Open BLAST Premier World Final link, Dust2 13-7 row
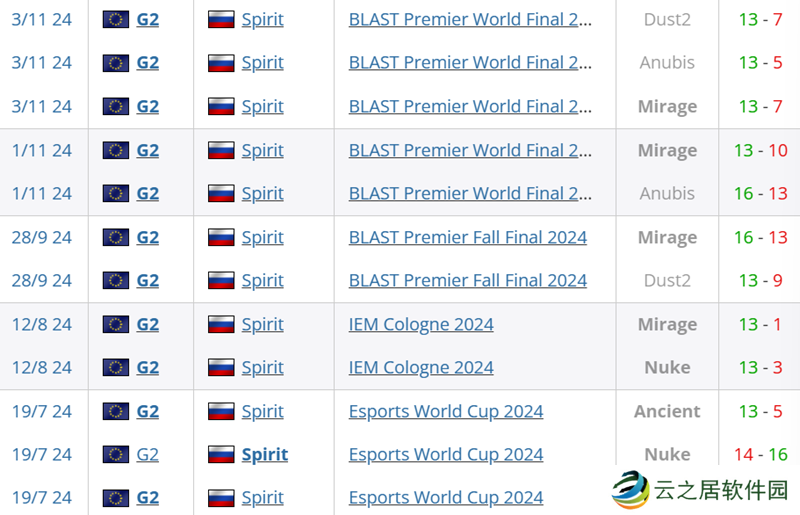Screen dimensions: 800x515 click(x=470, y=19)
